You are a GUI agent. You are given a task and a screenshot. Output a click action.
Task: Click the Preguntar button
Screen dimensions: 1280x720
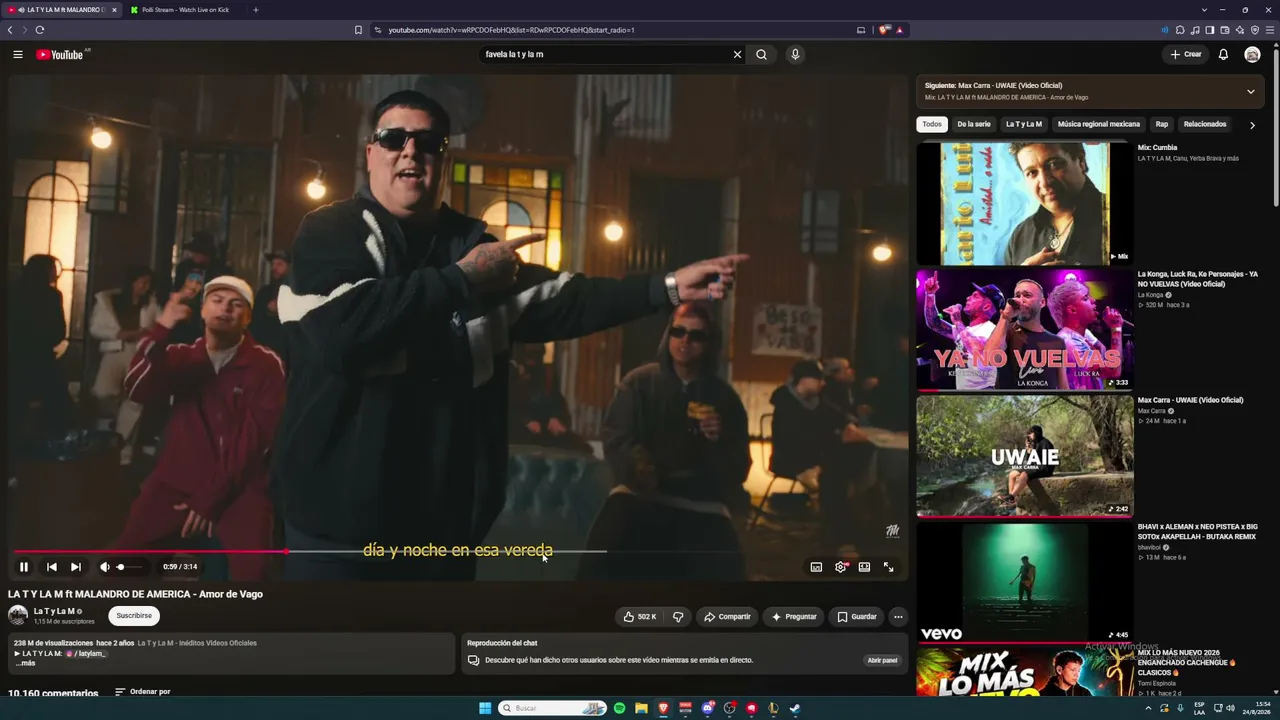[x=794, y=617]
